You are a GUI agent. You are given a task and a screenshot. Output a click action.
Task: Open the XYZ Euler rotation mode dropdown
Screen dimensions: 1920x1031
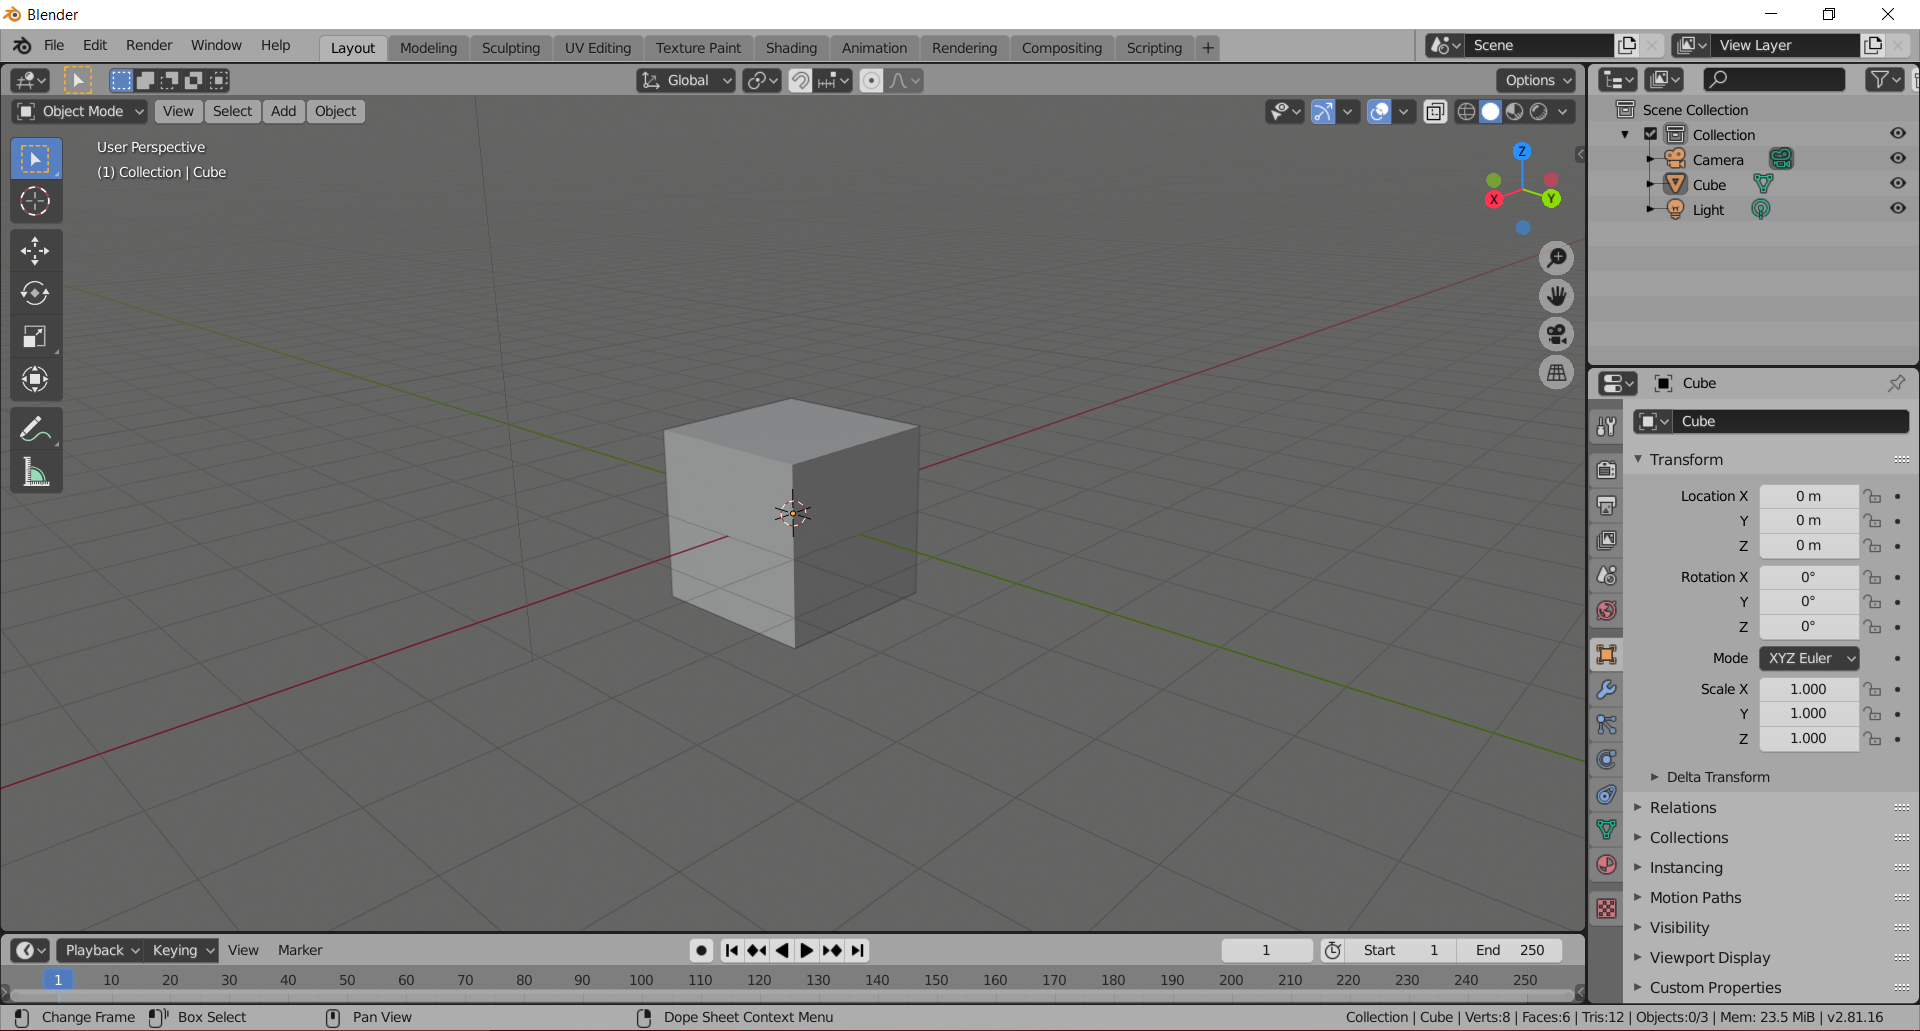coord(1809,658)
